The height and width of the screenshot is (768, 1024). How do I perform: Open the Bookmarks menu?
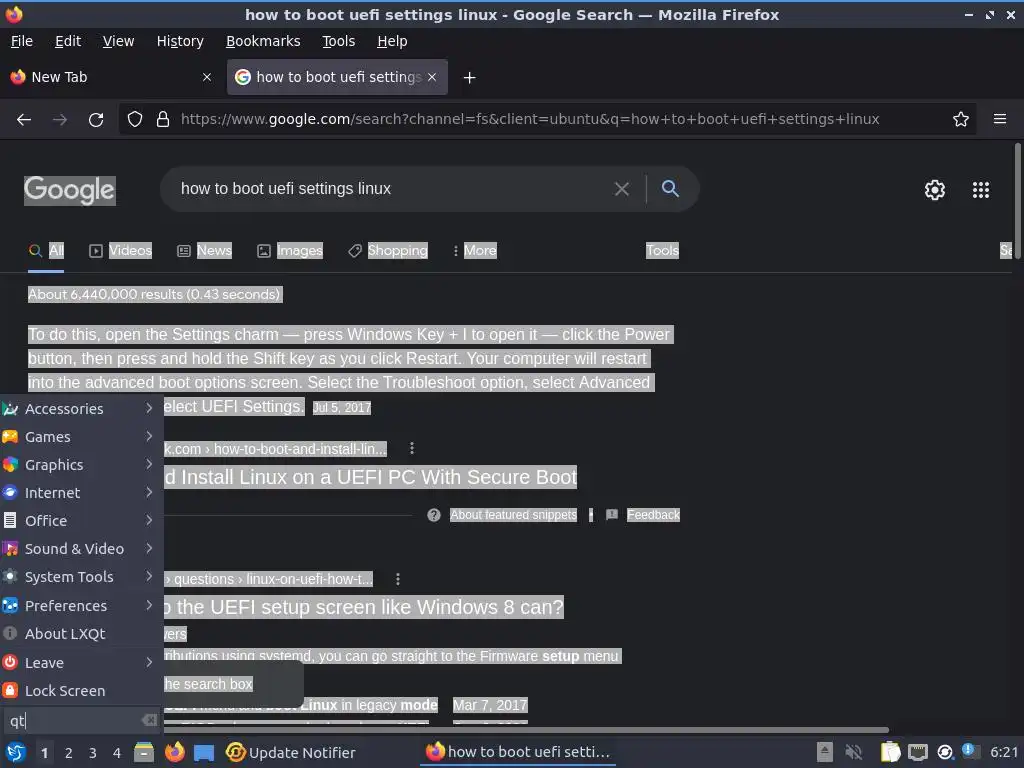(263, 41)
